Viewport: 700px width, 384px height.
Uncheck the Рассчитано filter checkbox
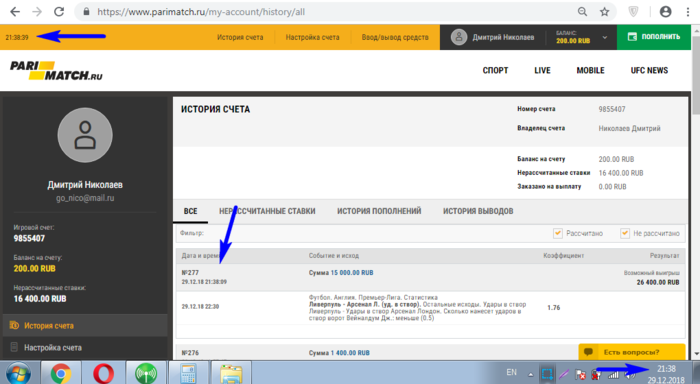point(558,233)
